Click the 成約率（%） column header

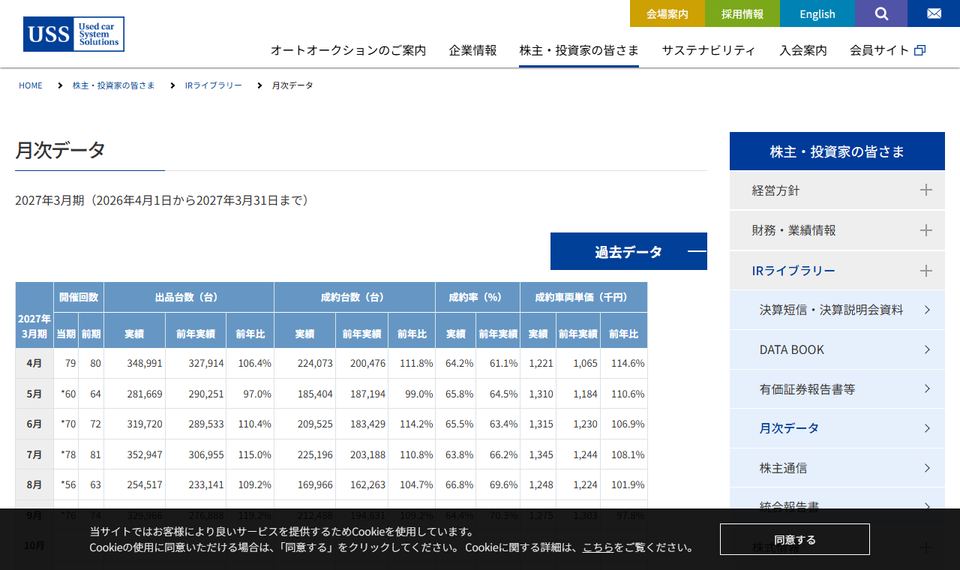tap(478, 297)
